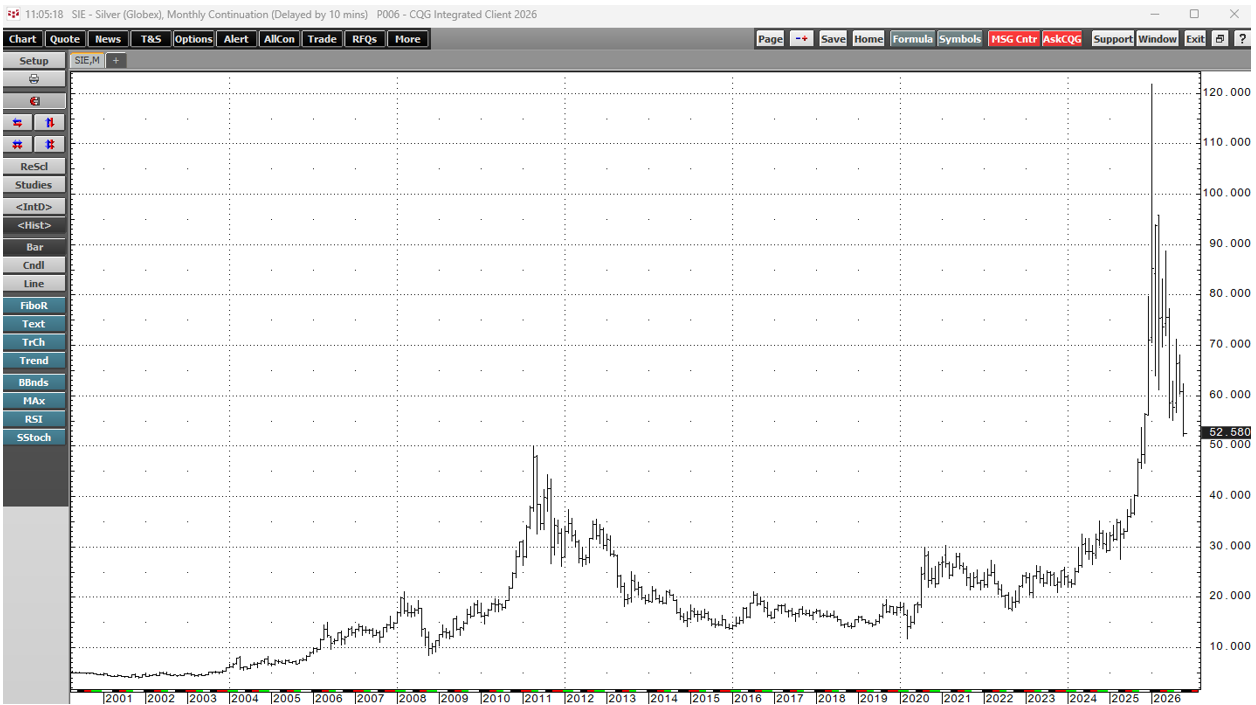The image size is (1256, 705).
Task: Open the News menu item
Action: pyautogui.click(x=107, y=39)
